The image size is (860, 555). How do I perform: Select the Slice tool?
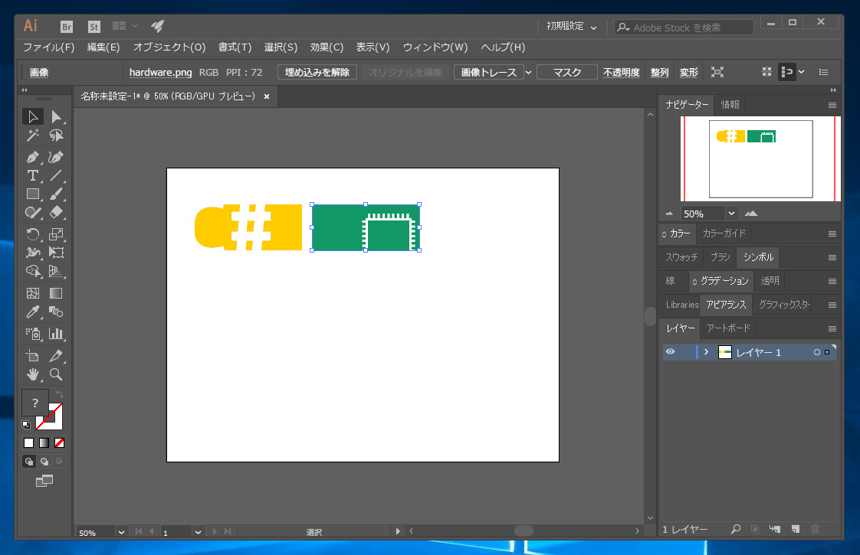coord(56,356)
